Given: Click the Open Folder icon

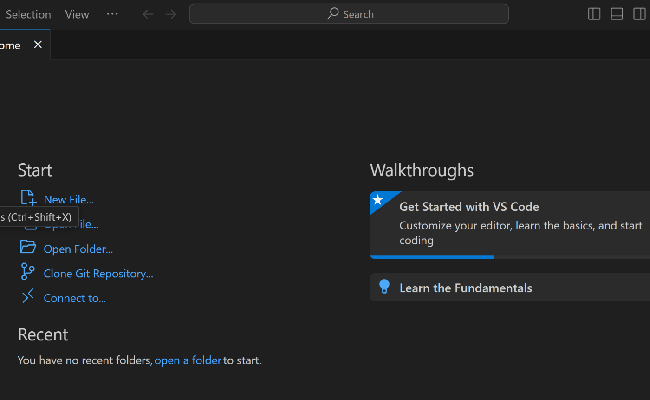Looking at the screenshot, I should coord(28,247).
